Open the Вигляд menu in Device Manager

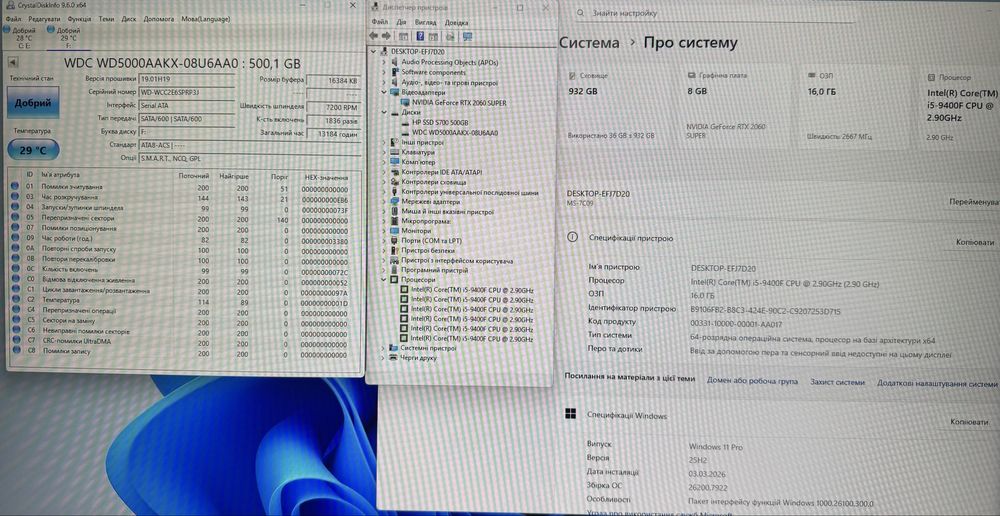click(425, 22)
